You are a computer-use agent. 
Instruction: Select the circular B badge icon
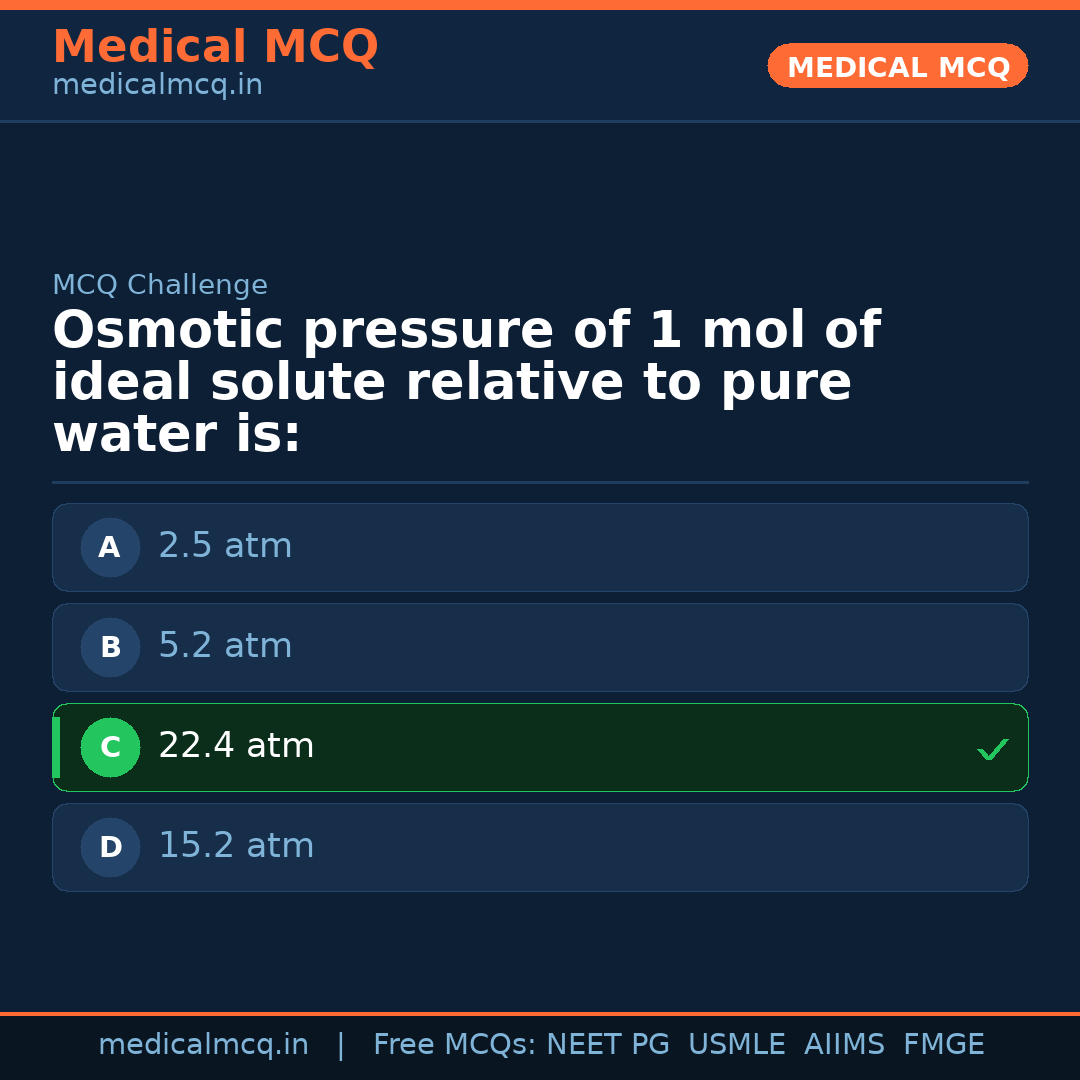(110, 647)
